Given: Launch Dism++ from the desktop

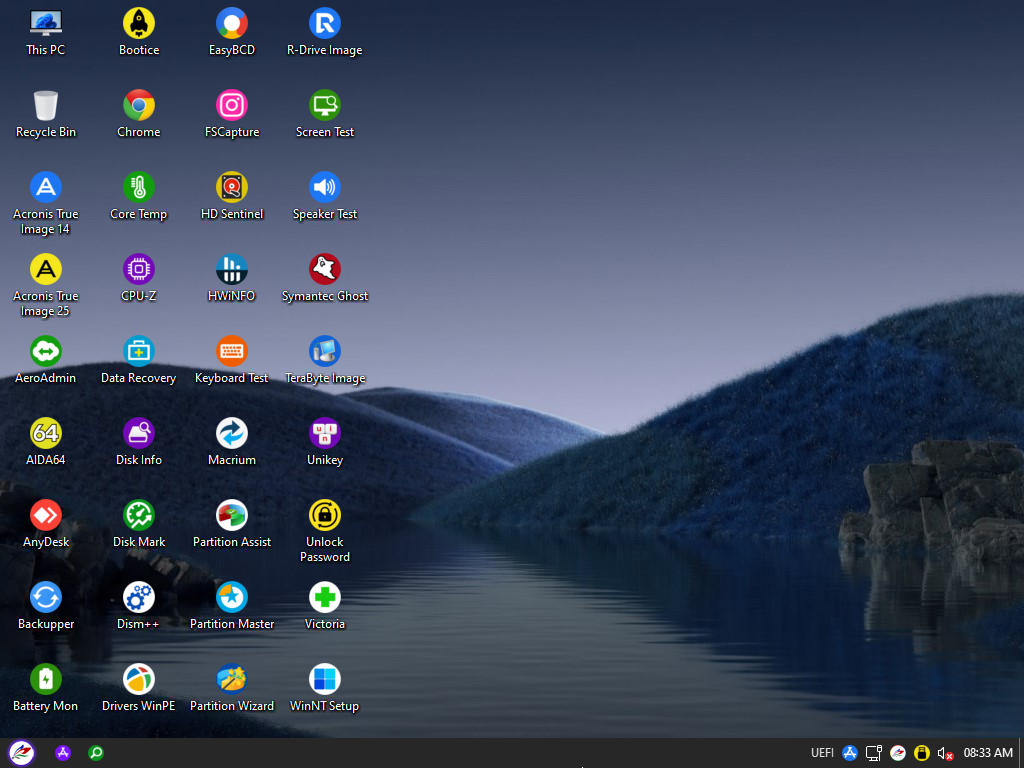Looking at the screenshot, I should click(139, 598).
